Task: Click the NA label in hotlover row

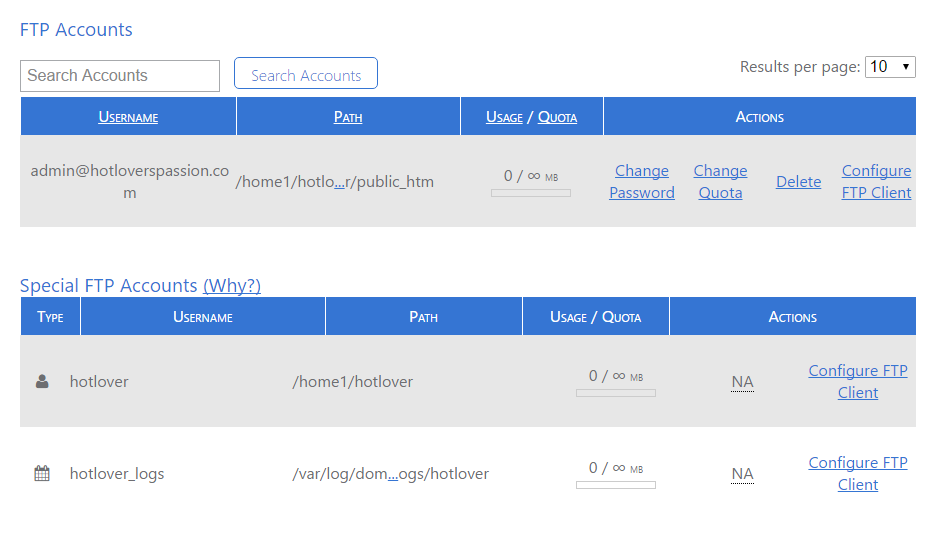Action: (742, 382)
